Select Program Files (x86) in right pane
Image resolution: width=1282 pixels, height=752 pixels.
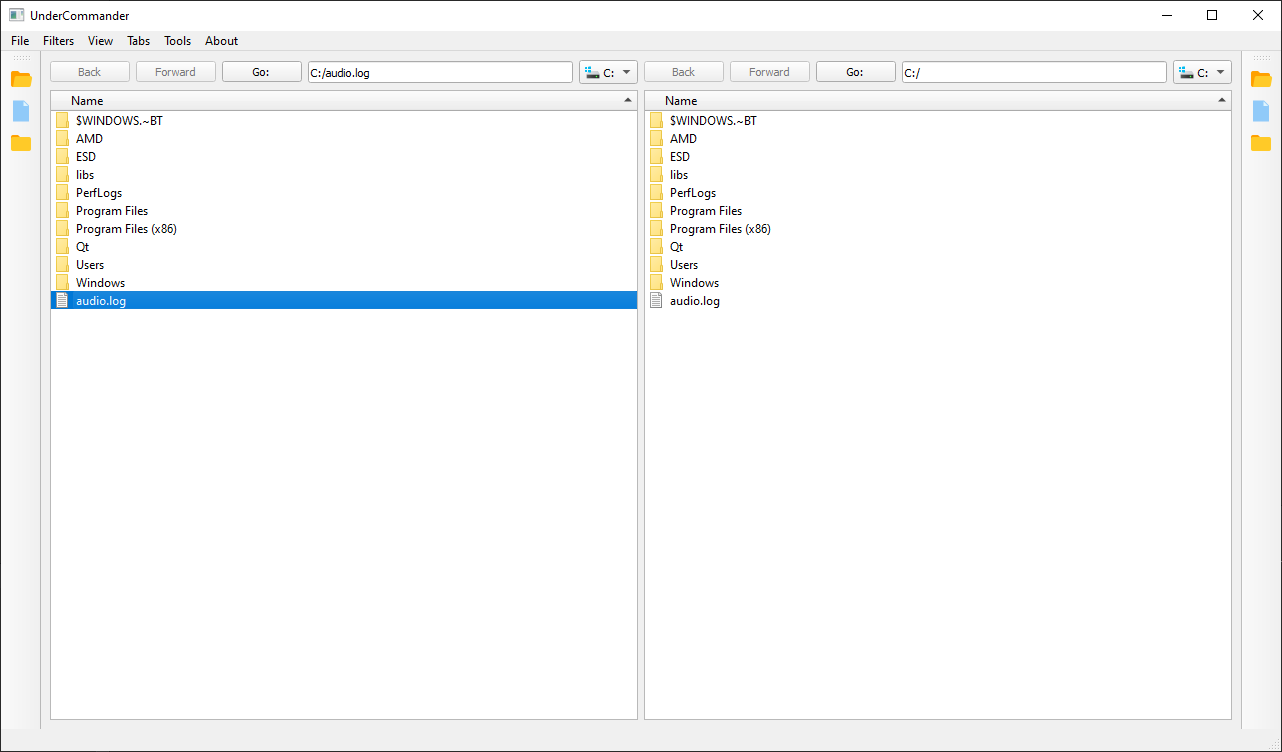pyautogui.click(x=720, y=229)
